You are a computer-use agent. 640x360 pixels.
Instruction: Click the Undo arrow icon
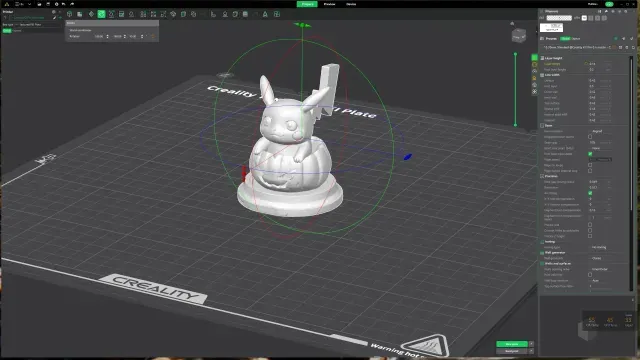pyautogui.click(x=63, y=4)
